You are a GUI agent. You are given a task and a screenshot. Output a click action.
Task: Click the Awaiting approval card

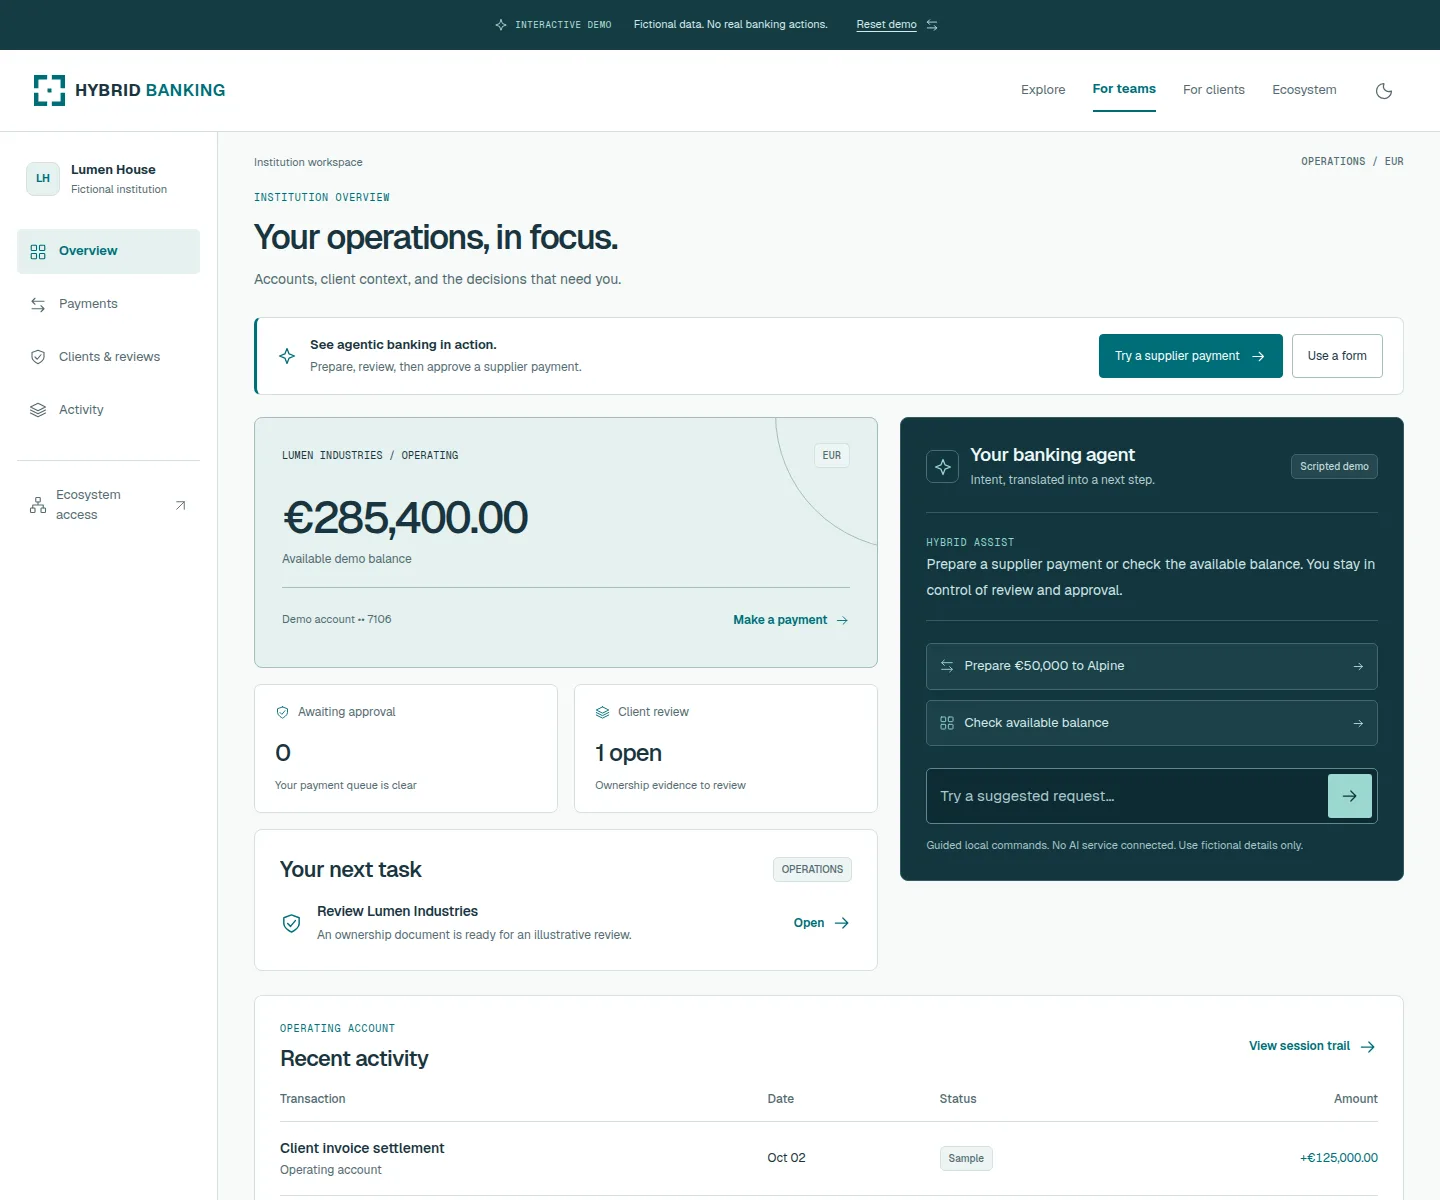pos(406,748)
